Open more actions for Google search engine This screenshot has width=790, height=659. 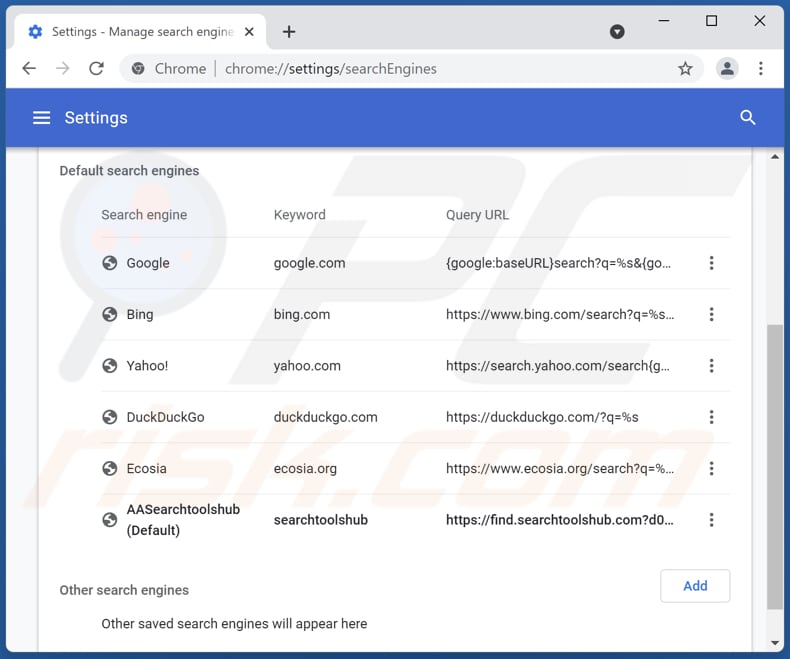click(x=711, y=263)
